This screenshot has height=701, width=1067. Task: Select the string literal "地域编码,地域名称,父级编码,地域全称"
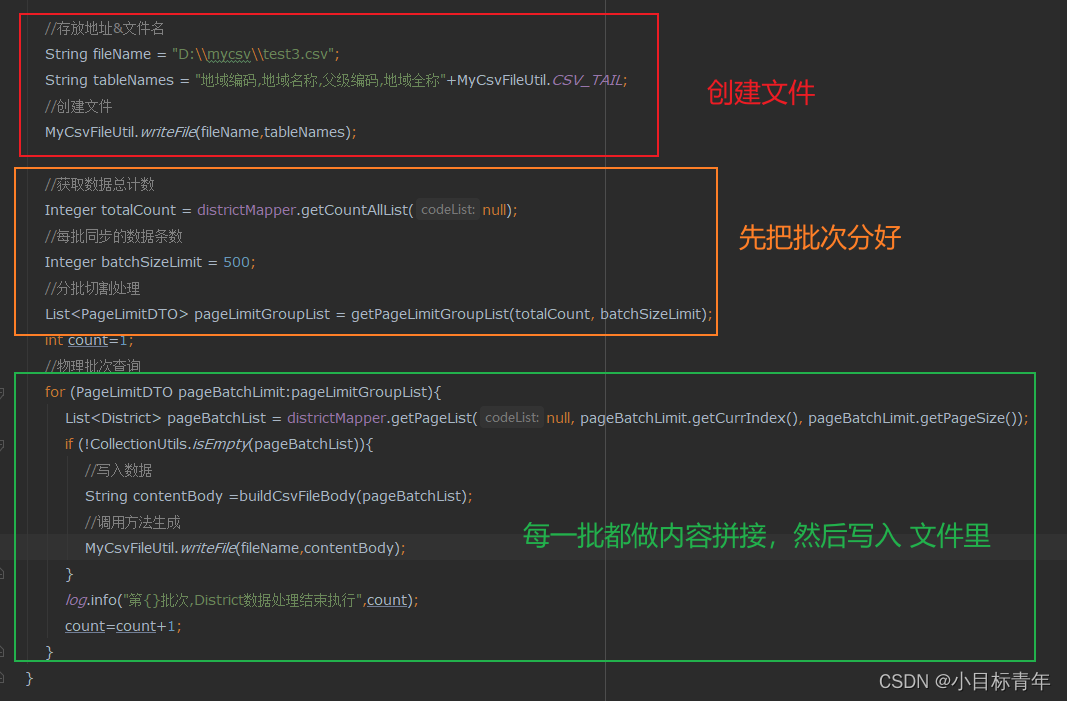[321, 80]
